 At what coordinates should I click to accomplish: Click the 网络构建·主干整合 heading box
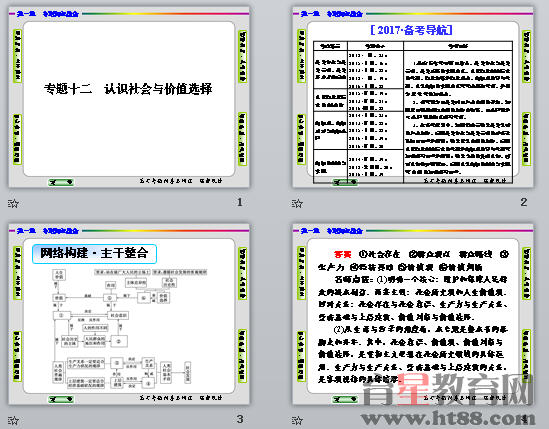click(94, 254)
